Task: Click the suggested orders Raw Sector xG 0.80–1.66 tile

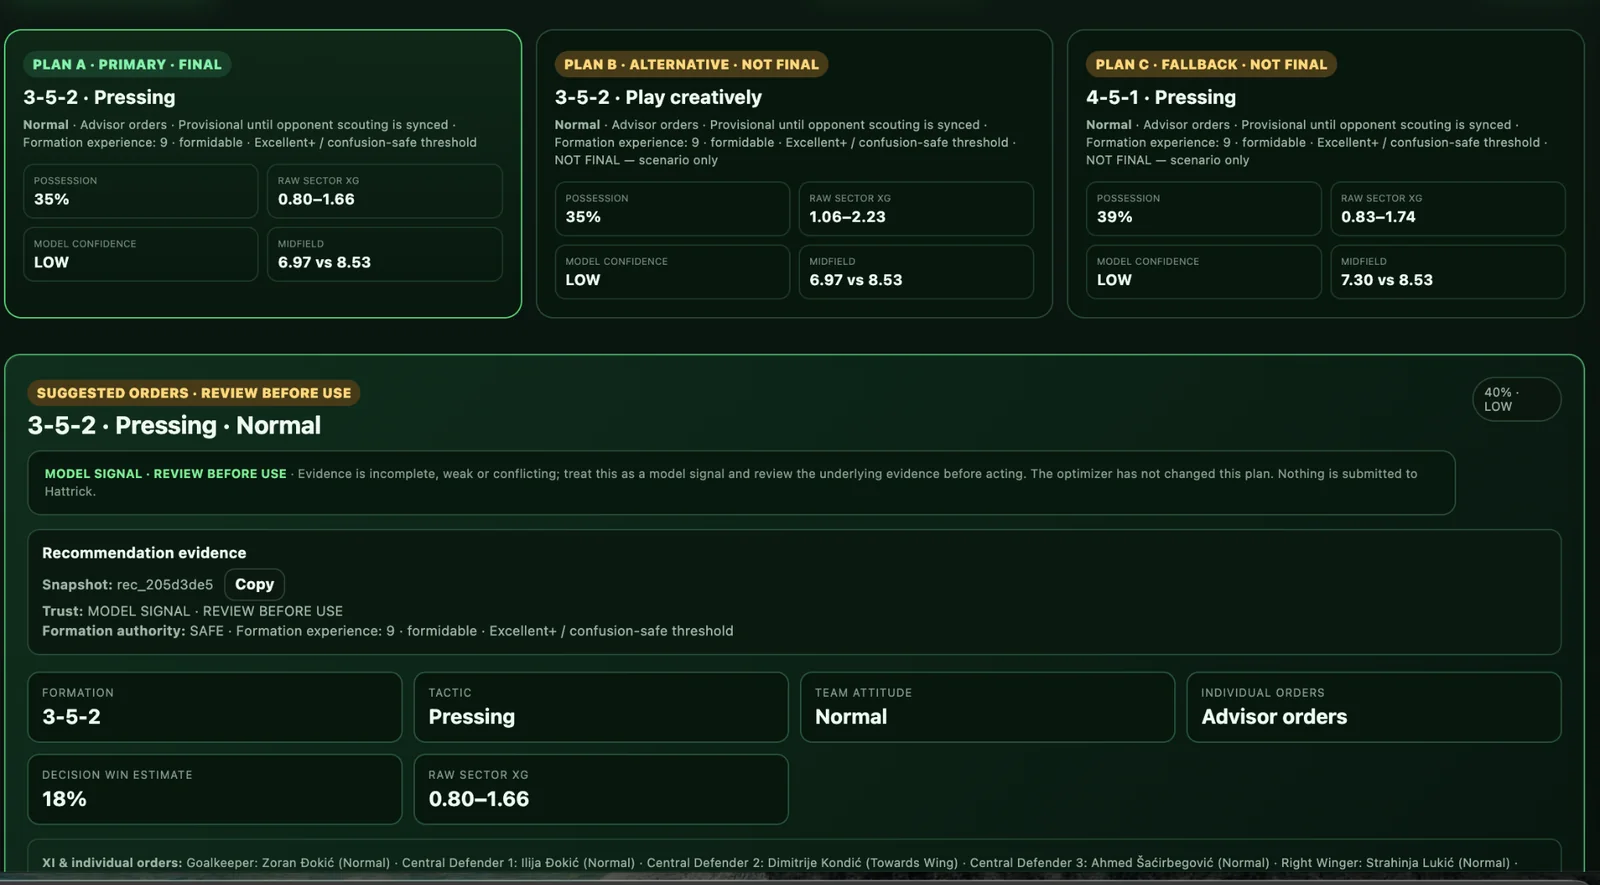Action: pos(601,789)
